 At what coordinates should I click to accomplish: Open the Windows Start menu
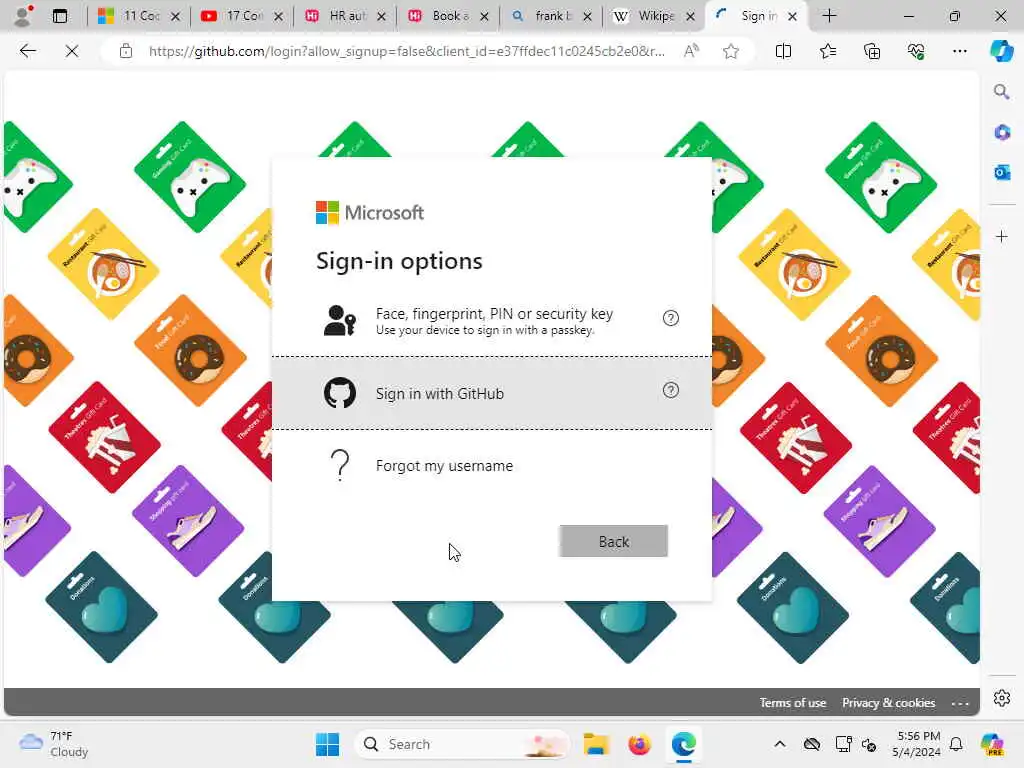pos(327,744)
